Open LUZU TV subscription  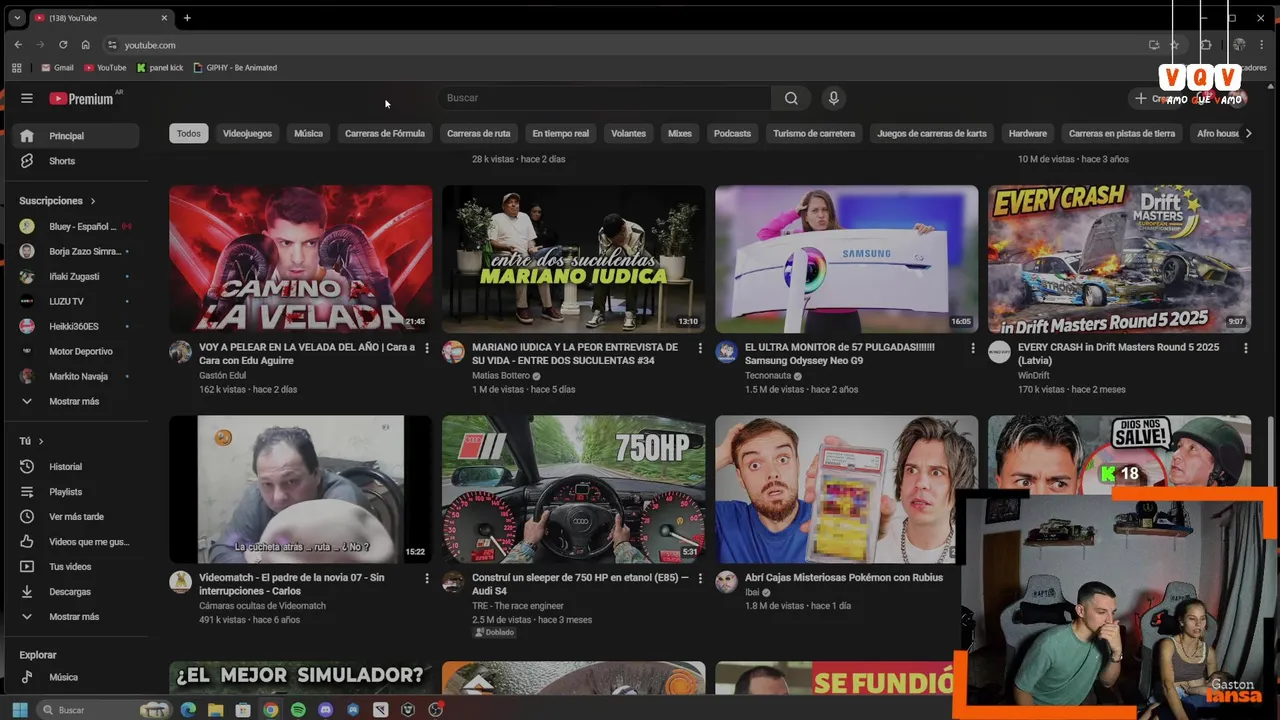pos(73,302)
